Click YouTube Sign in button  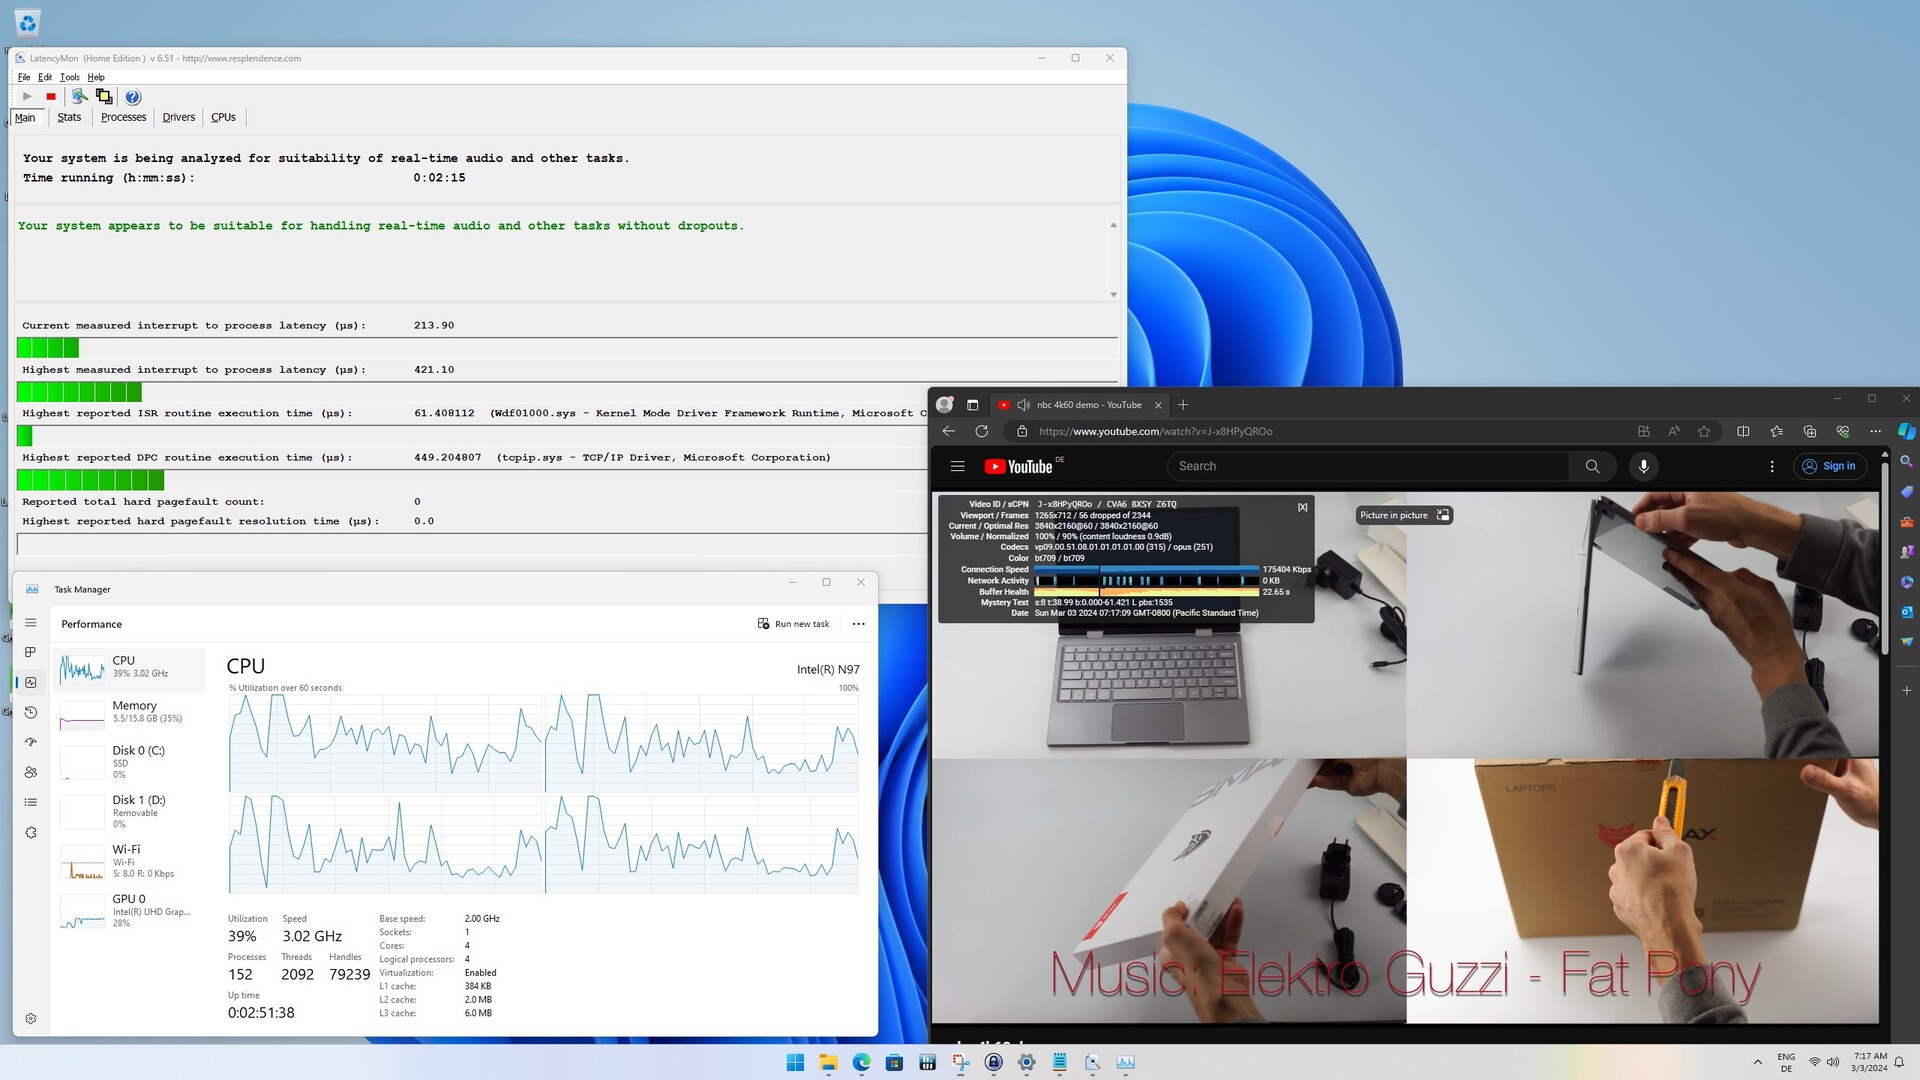point(1828,466)
